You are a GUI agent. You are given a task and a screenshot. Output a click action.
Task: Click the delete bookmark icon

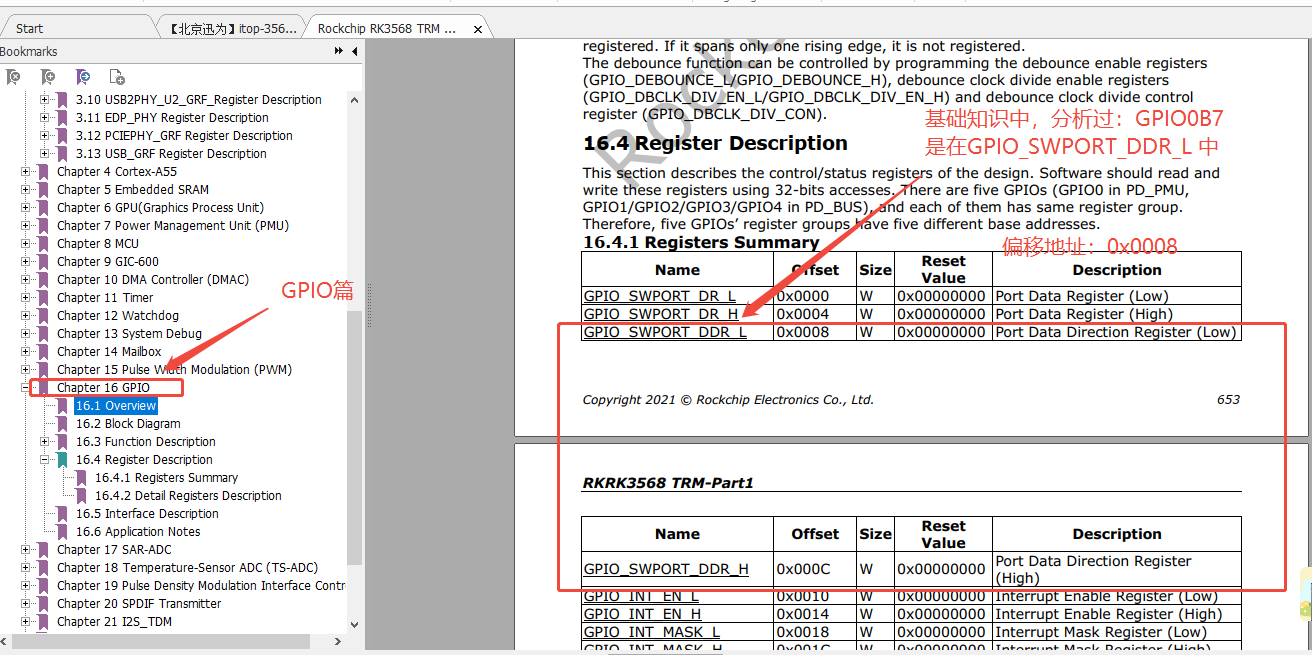point(13,76)
